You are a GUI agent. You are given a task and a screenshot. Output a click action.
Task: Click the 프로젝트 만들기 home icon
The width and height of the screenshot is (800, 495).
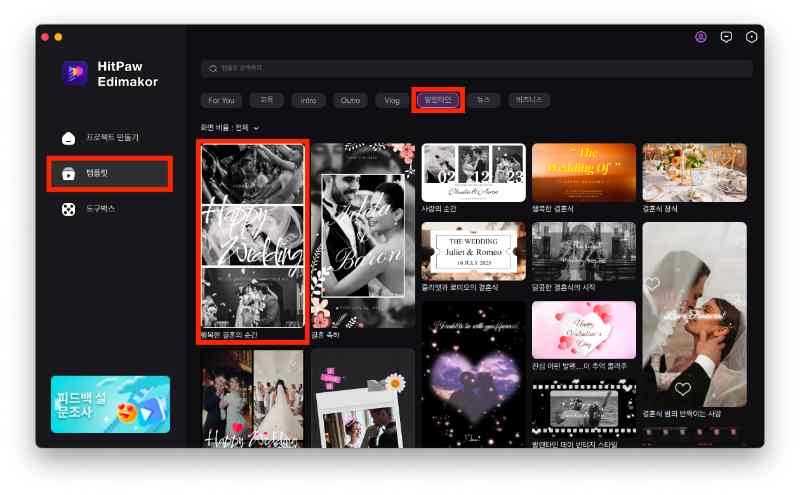coord(68,137)
